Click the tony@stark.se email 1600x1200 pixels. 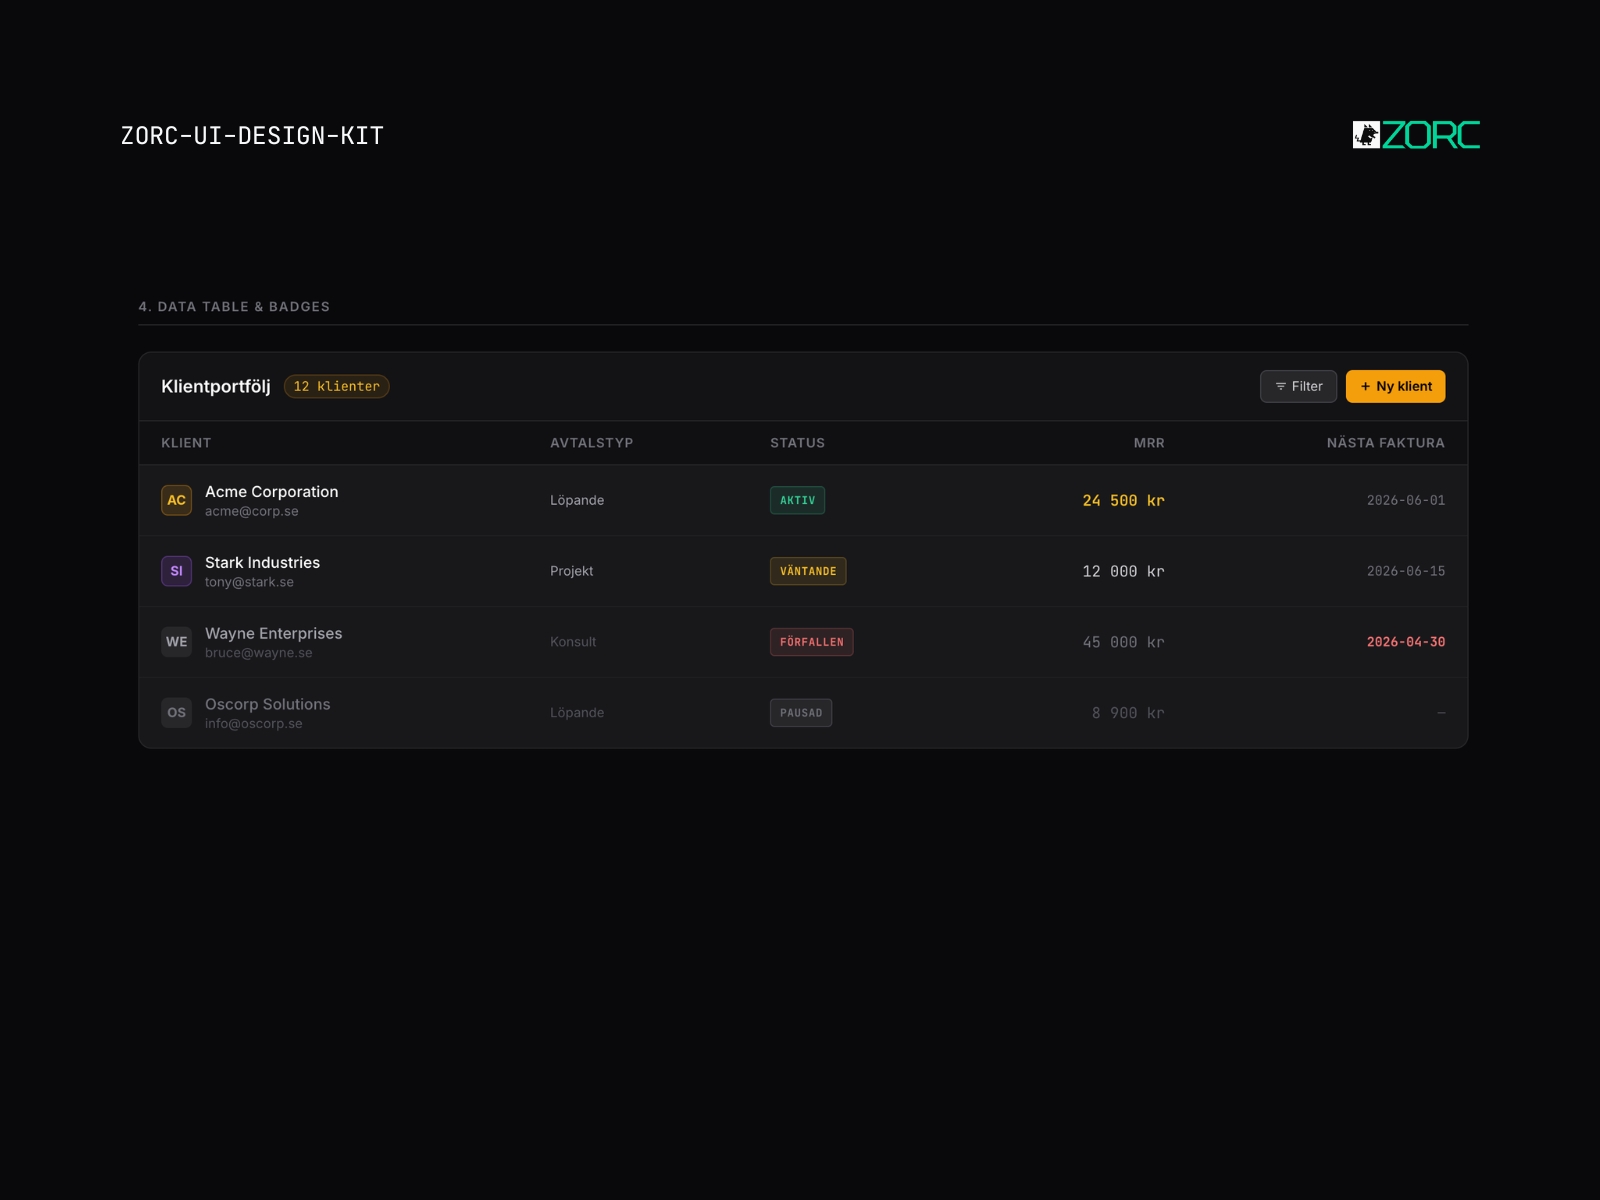click(249, 582)
